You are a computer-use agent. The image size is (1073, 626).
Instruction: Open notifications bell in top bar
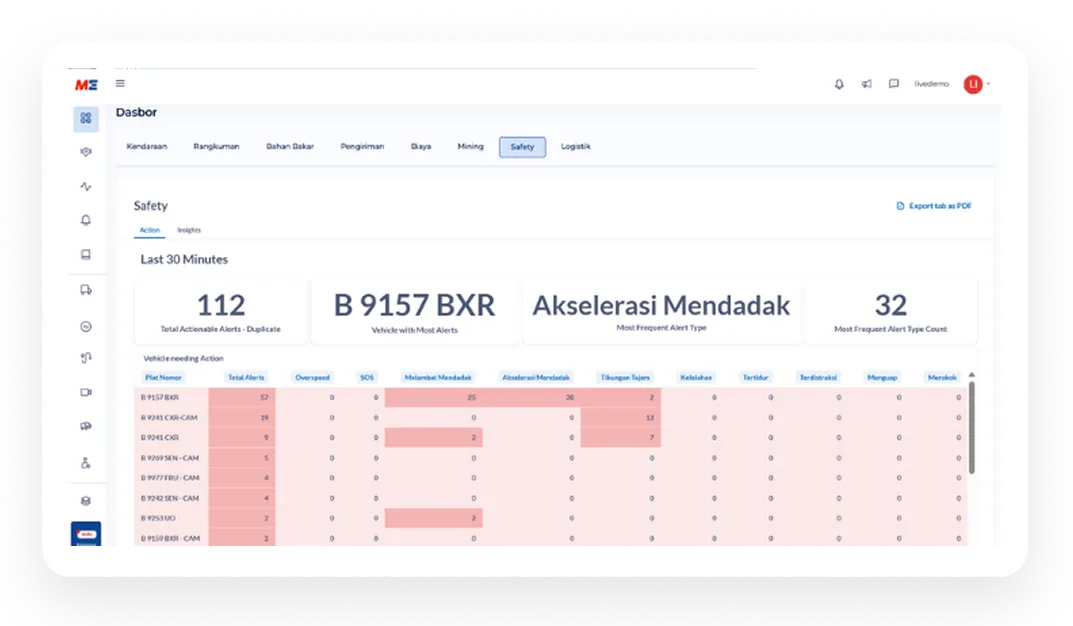click(x=839, y=84)
